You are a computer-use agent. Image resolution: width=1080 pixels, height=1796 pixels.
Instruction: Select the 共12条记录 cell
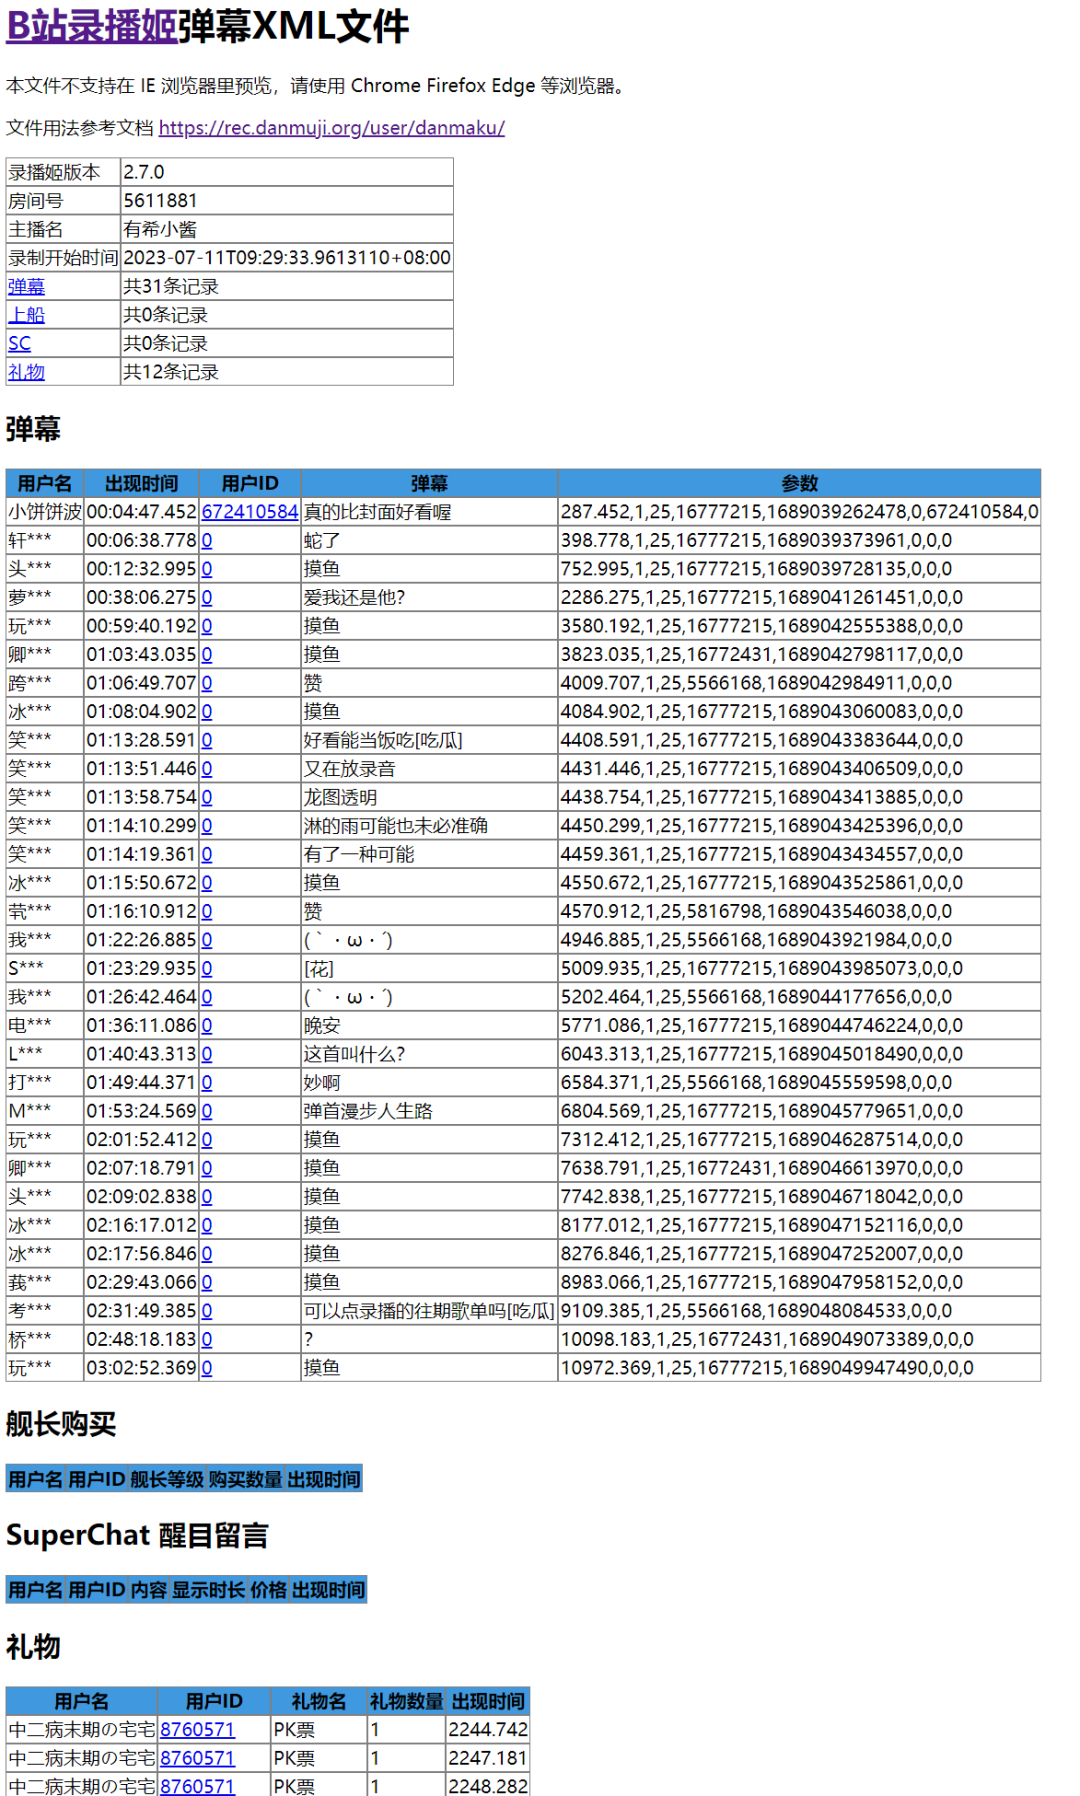click(x=287, y=372)
